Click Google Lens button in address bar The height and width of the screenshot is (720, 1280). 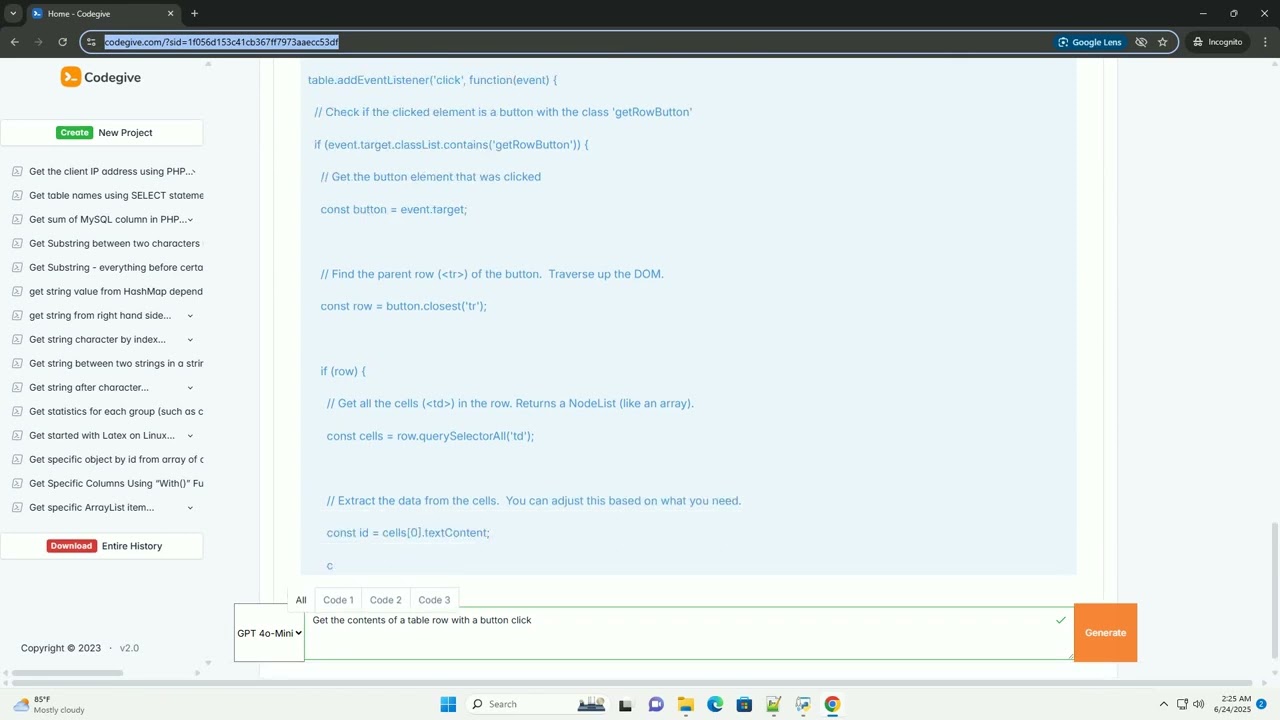pyautogui.click(x=1090, y=42)
